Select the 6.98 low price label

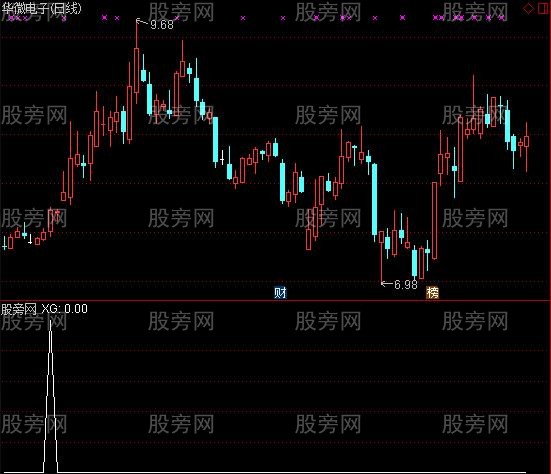(406, 285)
